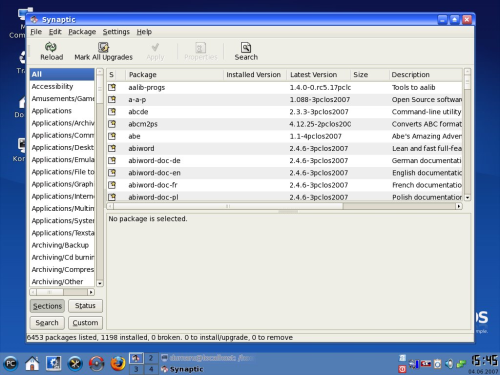Open the Home folder taskbar icon
This screenshot has width=500, height=375.
[32, 363]
